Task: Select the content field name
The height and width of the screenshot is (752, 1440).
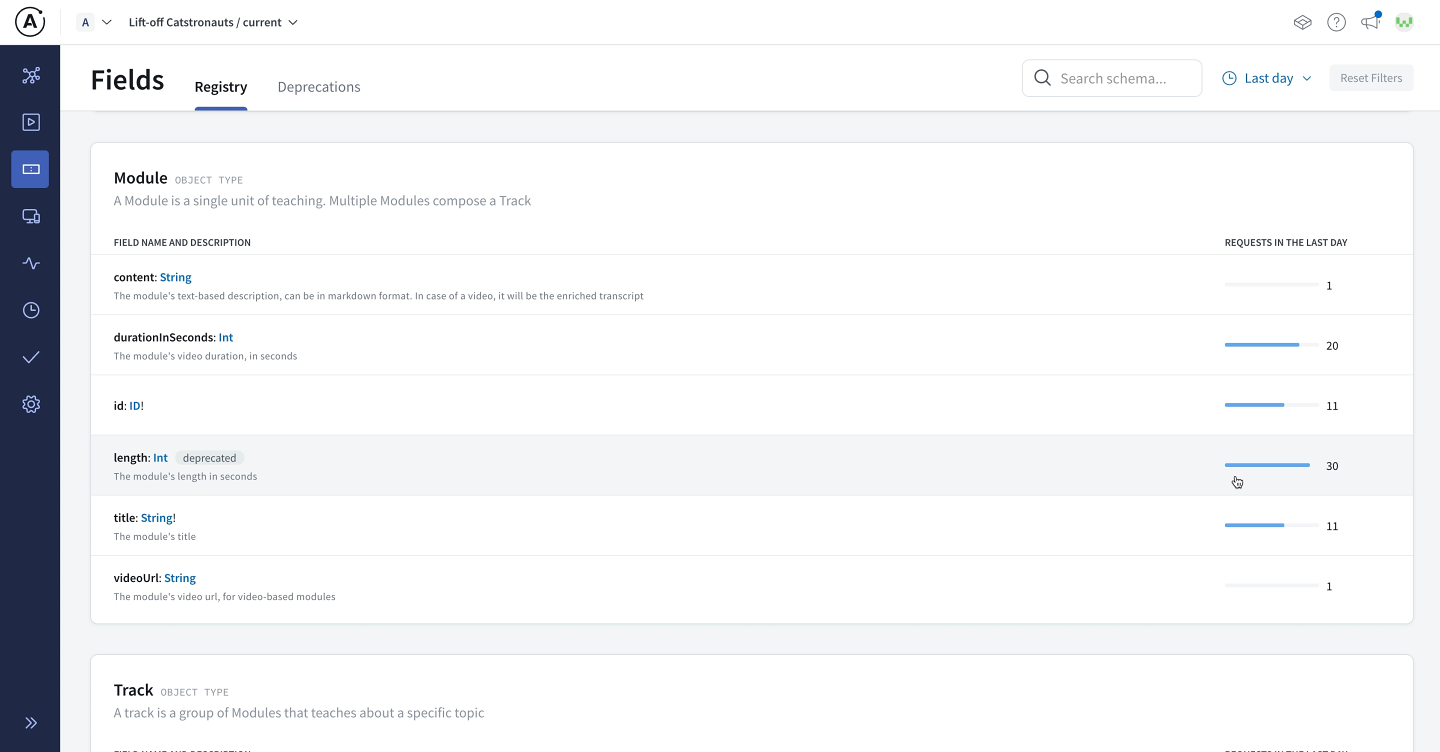Action: pos(134,277)
